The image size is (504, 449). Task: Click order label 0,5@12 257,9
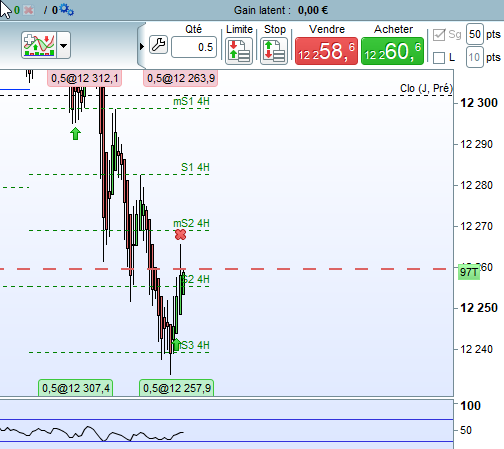177,388
